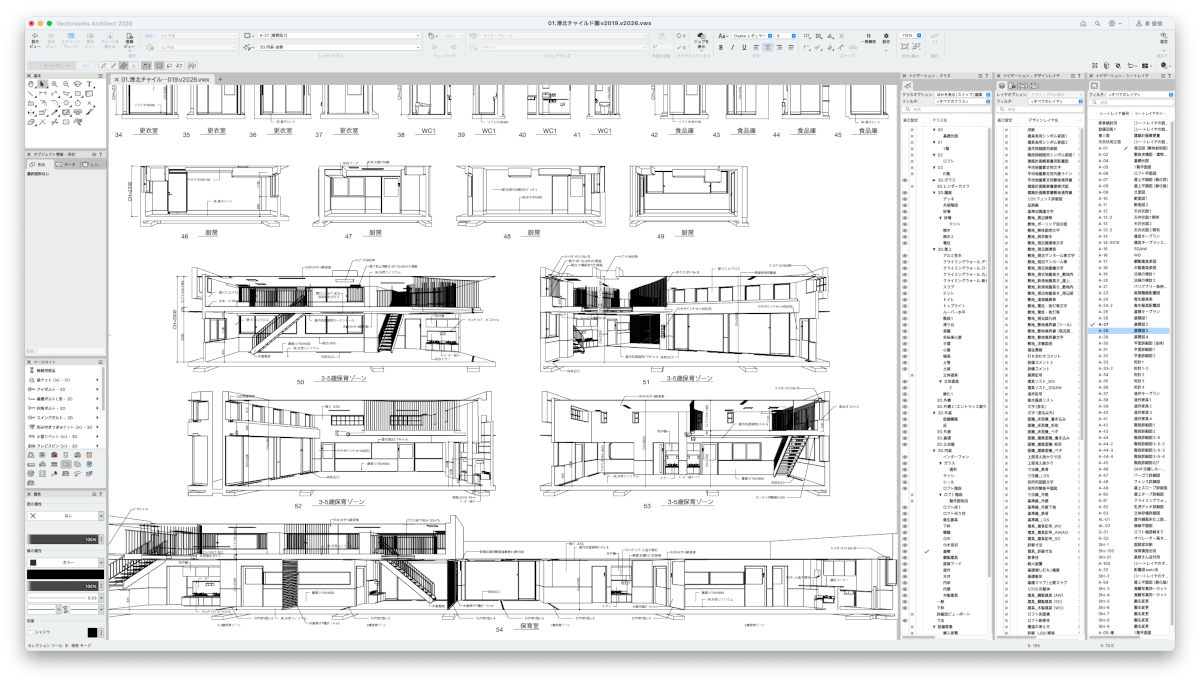
Task: Select the Text tool marked T
Action: (x=90, y=84)
